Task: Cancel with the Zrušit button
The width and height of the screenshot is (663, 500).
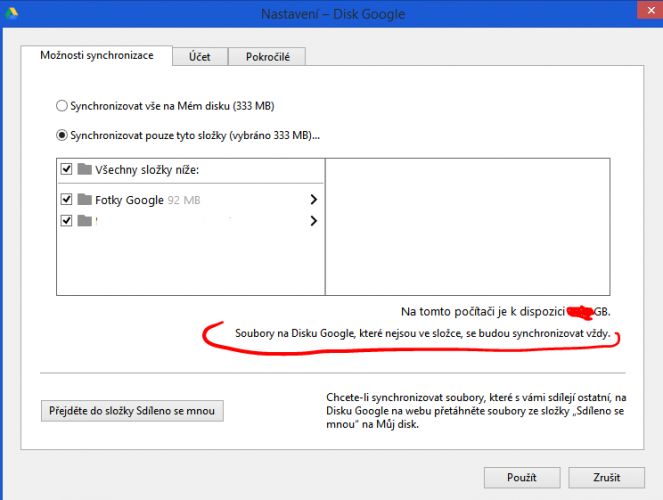Action: pyautogui.click(x=606, y=478)
